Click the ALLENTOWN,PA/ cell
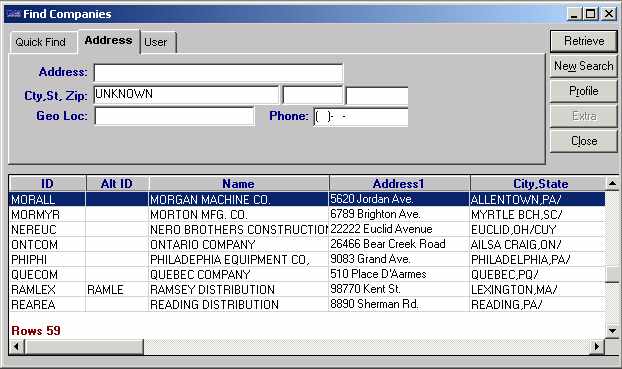622x369 pixels. [538, 199]
